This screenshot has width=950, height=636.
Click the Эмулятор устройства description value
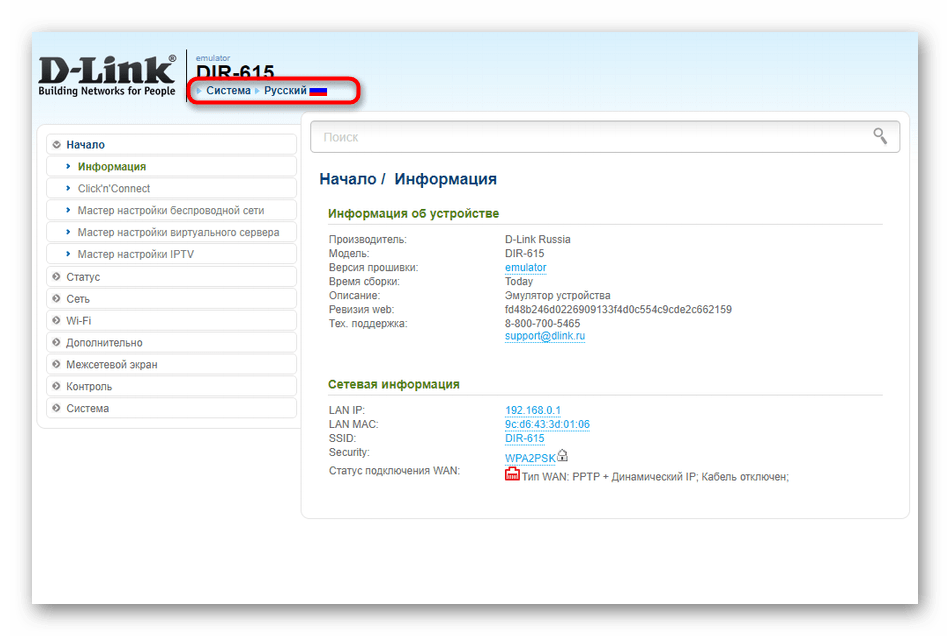pyautogui.click(x=557, y=296)
